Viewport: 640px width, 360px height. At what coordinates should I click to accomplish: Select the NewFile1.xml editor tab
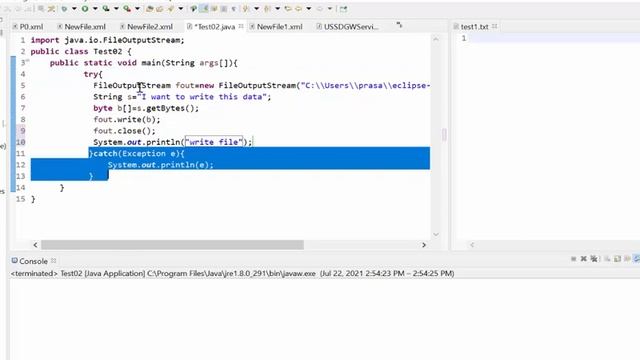pyautogui.click(x=276, y=27)
